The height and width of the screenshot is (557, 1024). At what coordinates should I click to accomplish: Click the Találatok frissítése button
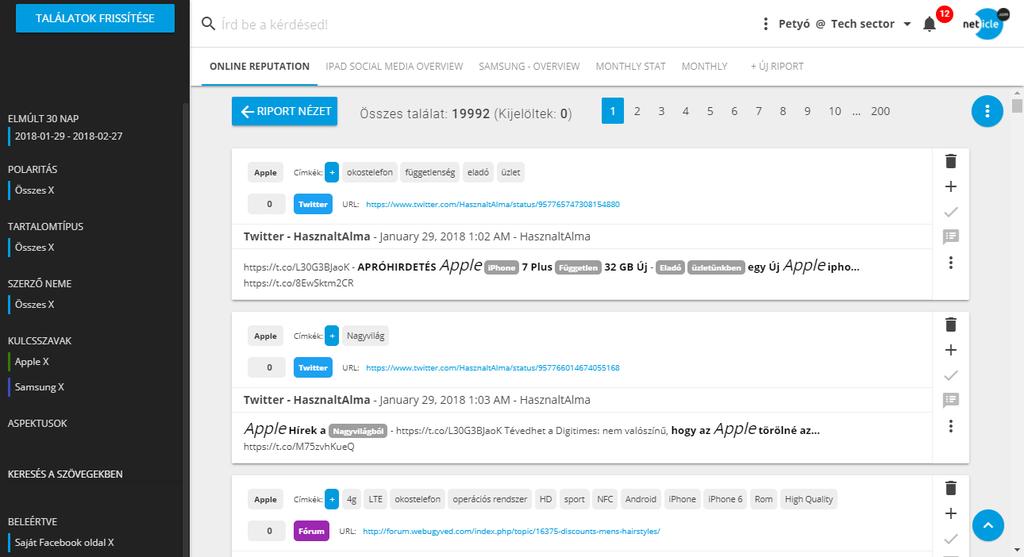(x=95, y=18)
